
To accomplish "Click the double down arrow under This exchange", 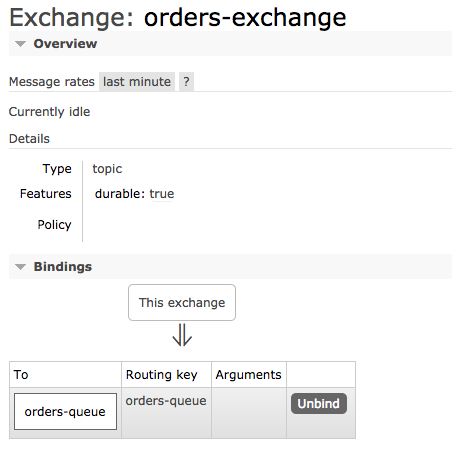I will tap(182, 335).
